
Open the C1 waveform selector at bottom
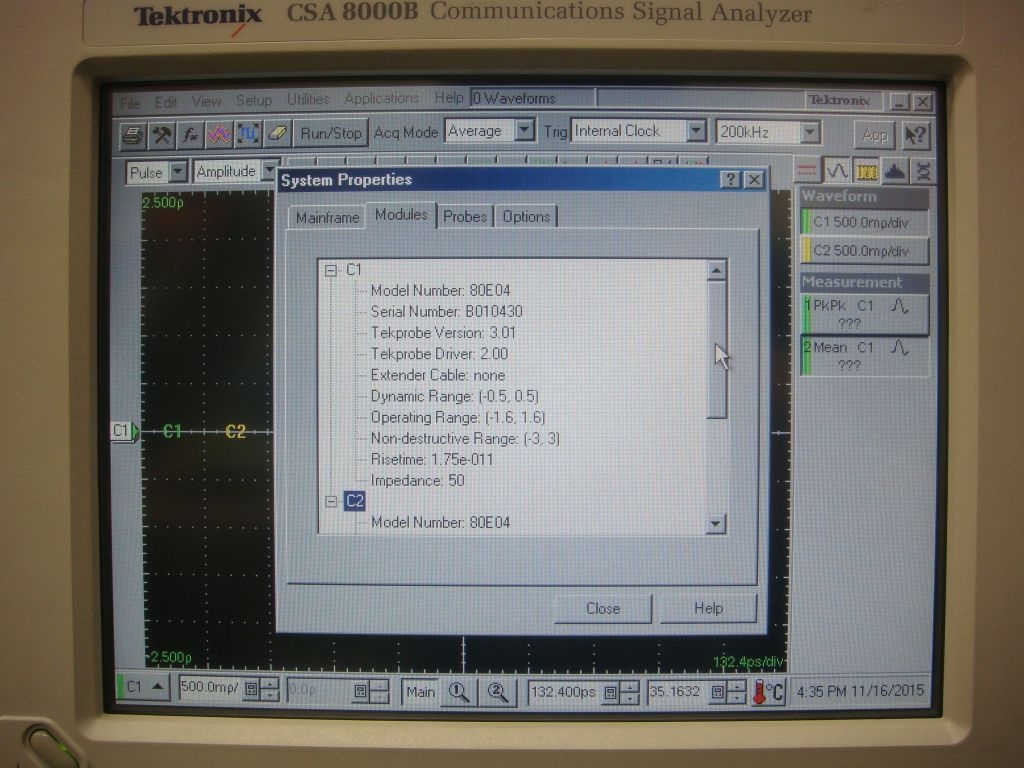click(145, 688)
